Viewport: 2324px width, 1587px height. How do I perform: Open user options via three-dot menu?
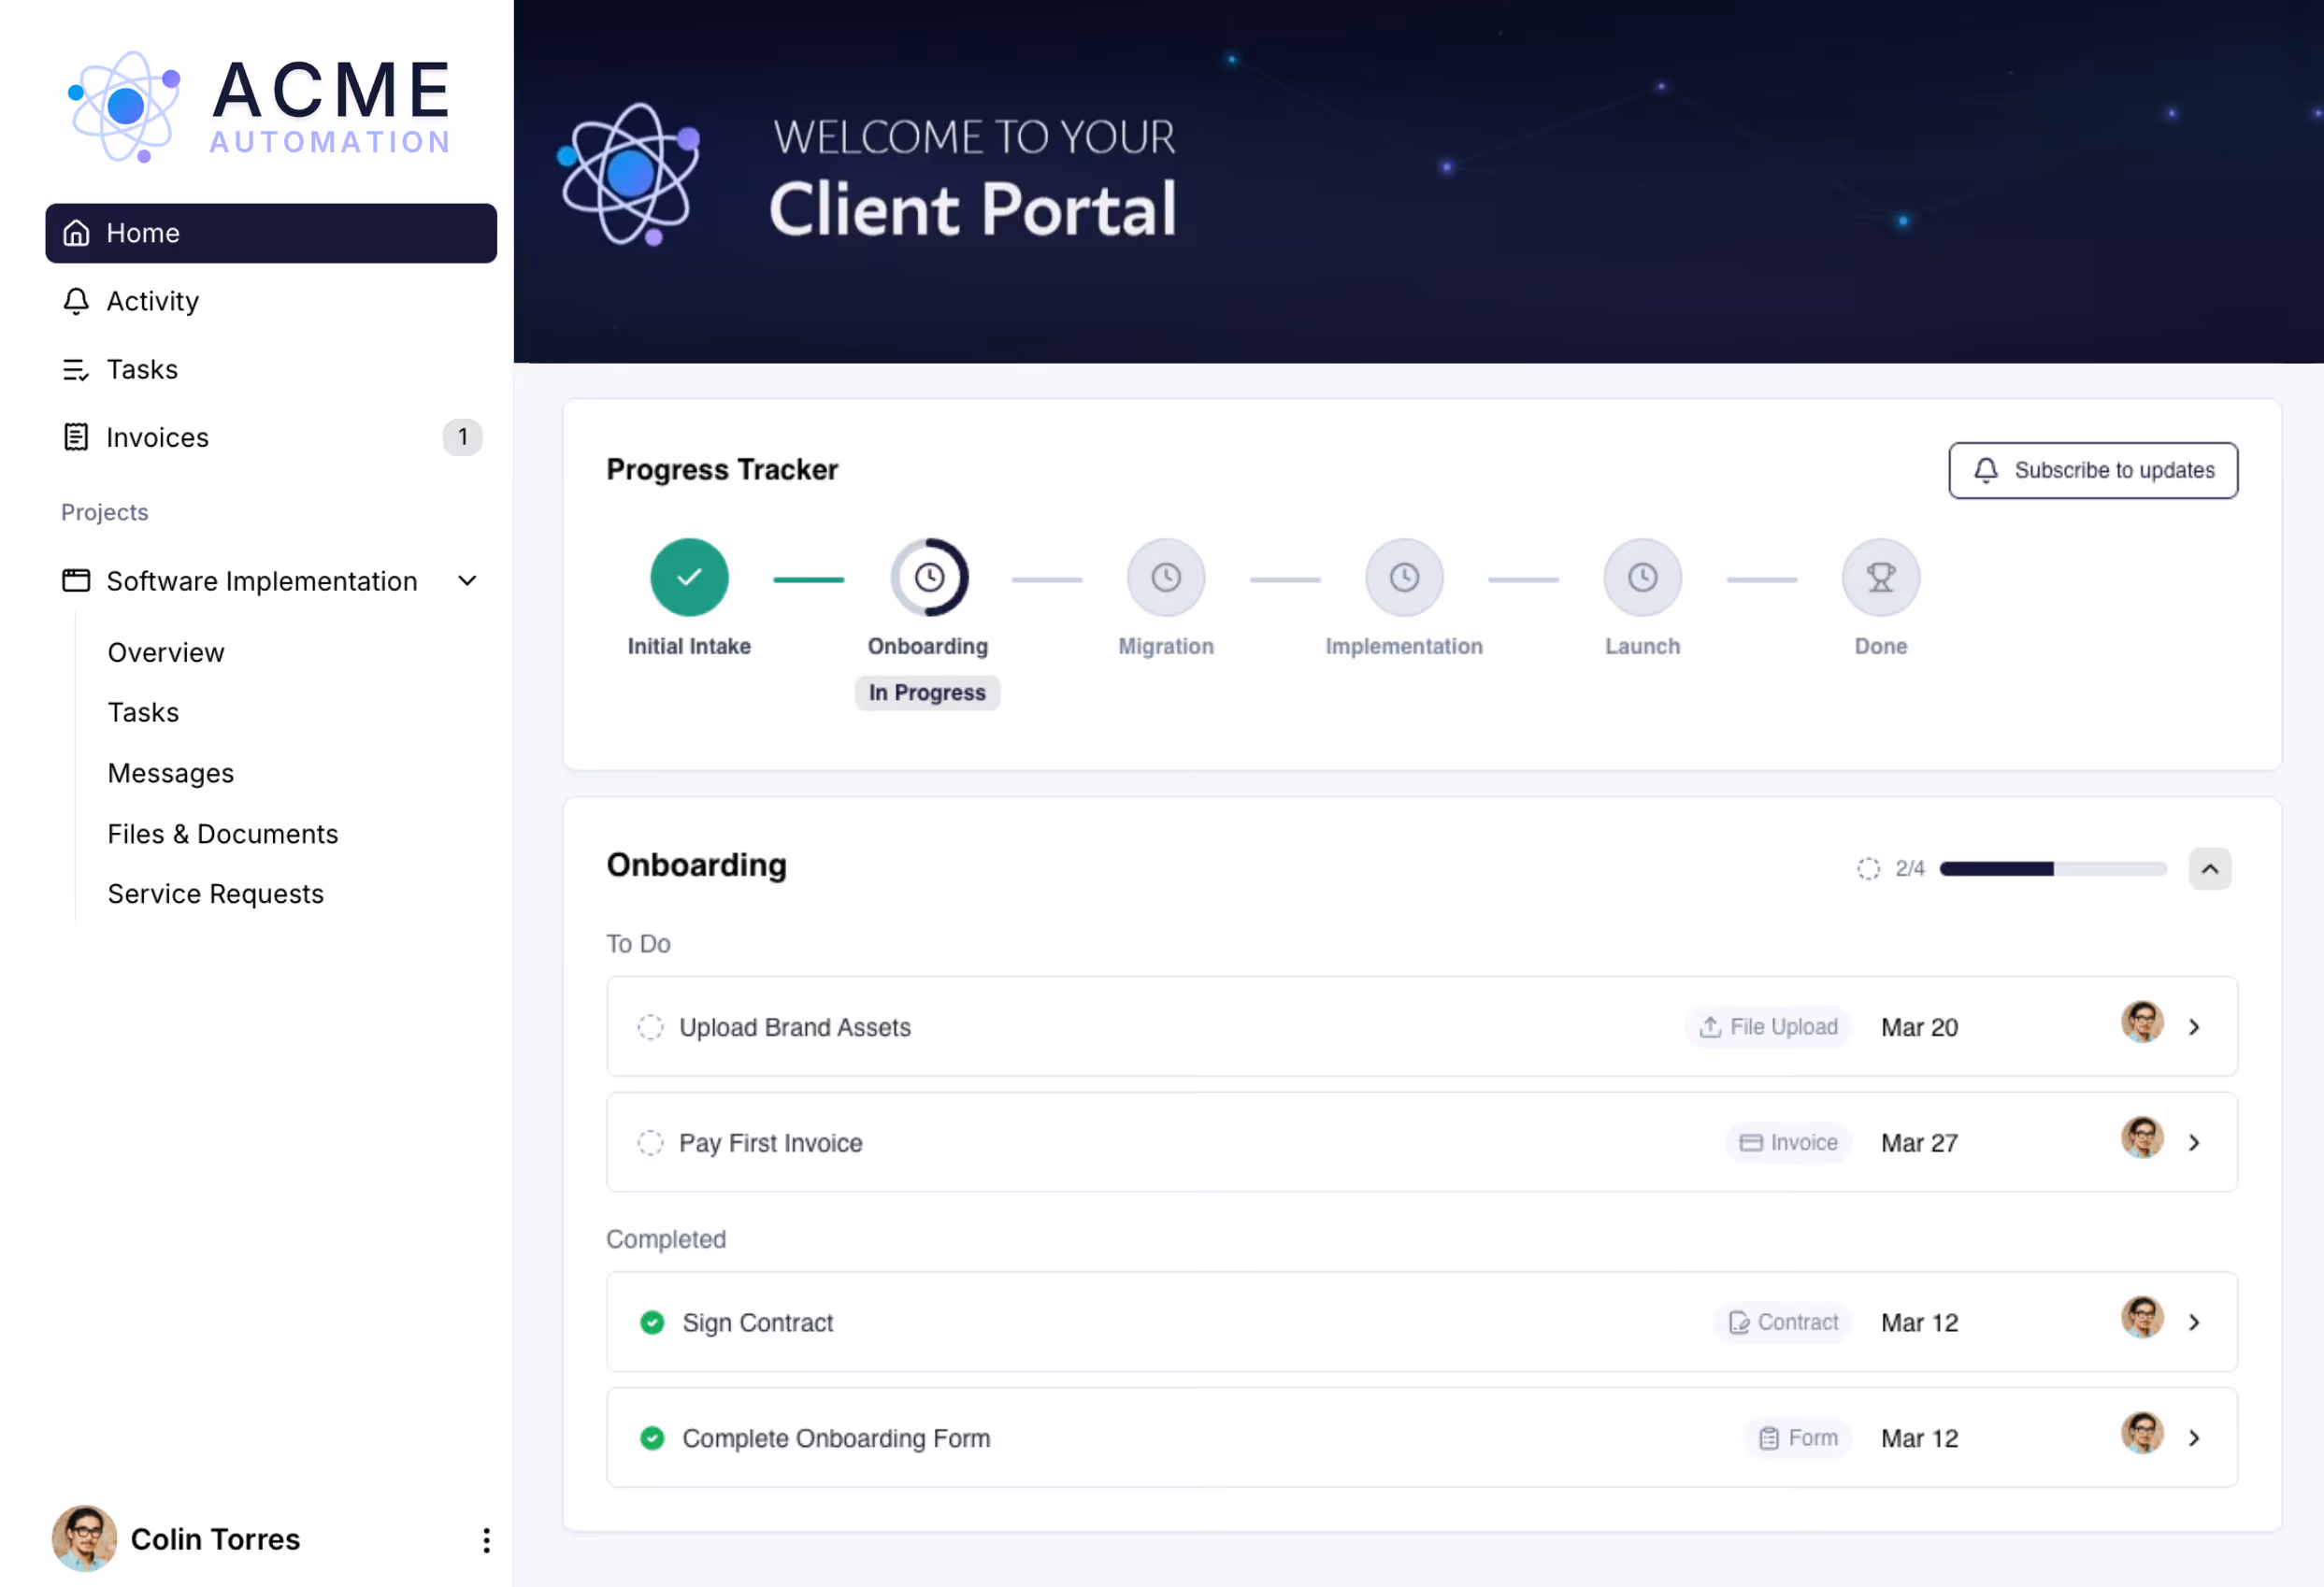(486, 1539)
